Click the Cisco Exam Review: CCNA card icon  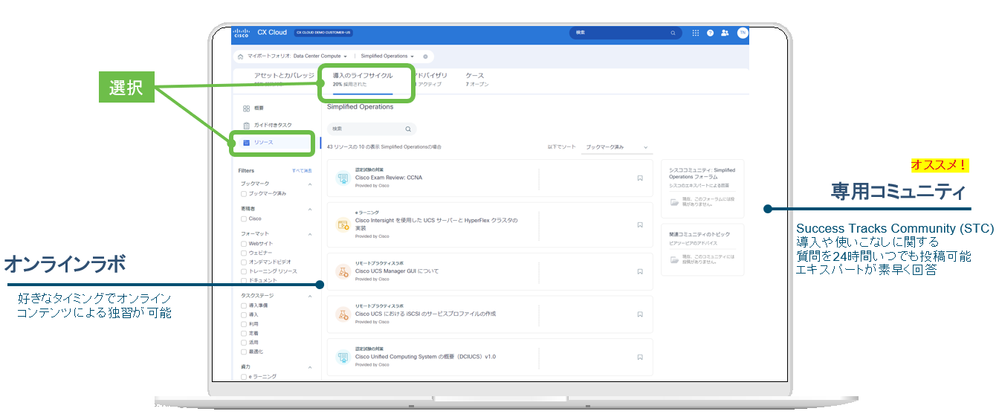click(x=343, y=178)
